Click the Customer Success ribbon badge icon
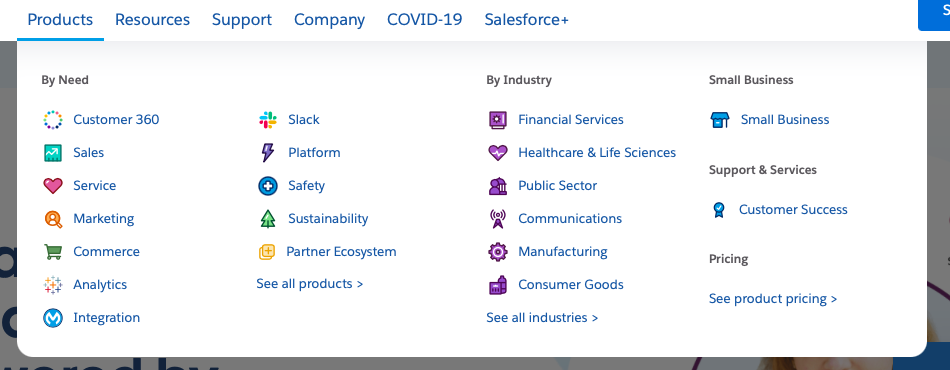 coord(719,210)
